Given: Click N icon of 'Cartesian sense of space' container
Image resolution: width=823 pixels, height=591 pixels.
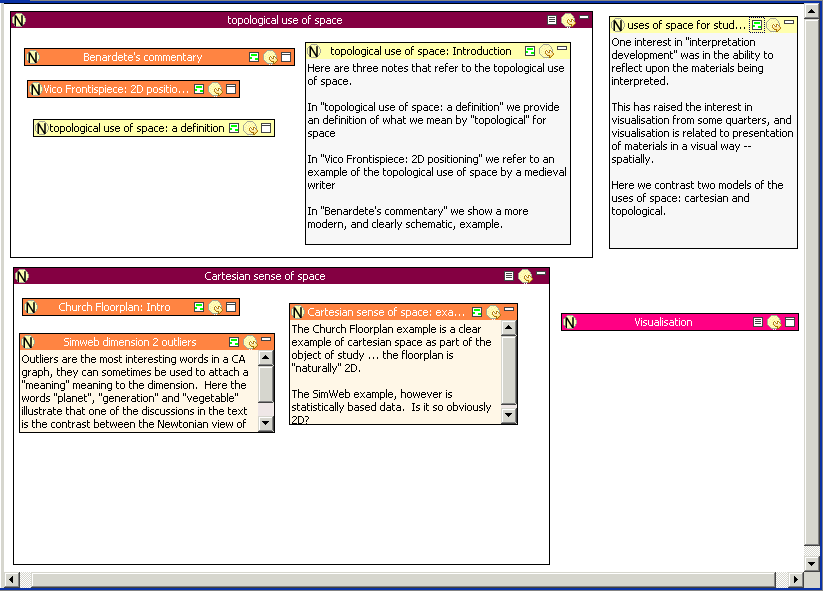Looking at the screenshot, I should click(x=22, y=276).
